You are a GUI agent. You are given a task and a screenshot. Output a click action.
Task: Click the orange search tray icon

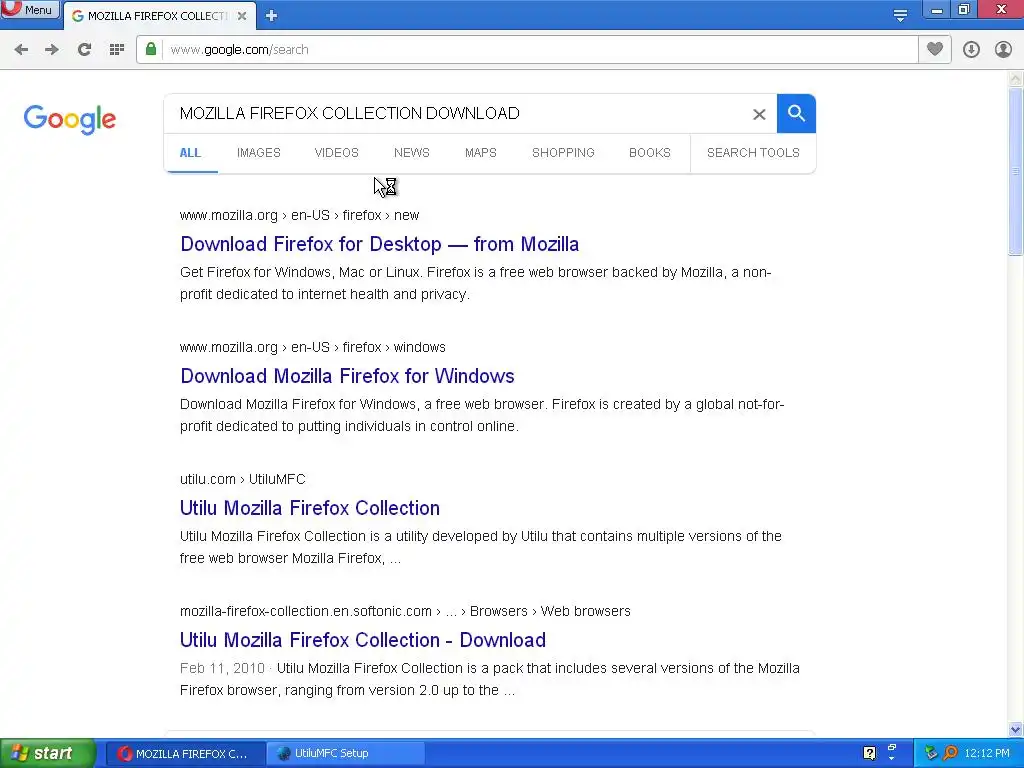(x=950, y=754)
